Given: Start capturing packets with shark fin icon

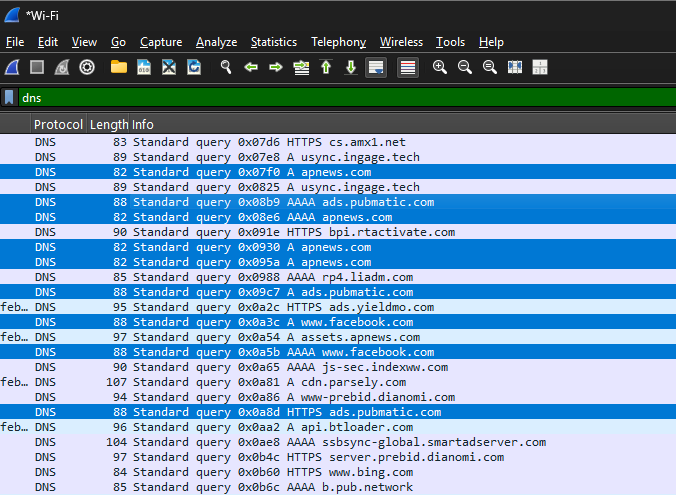Looking at the screenshot, I should point(12,67).
